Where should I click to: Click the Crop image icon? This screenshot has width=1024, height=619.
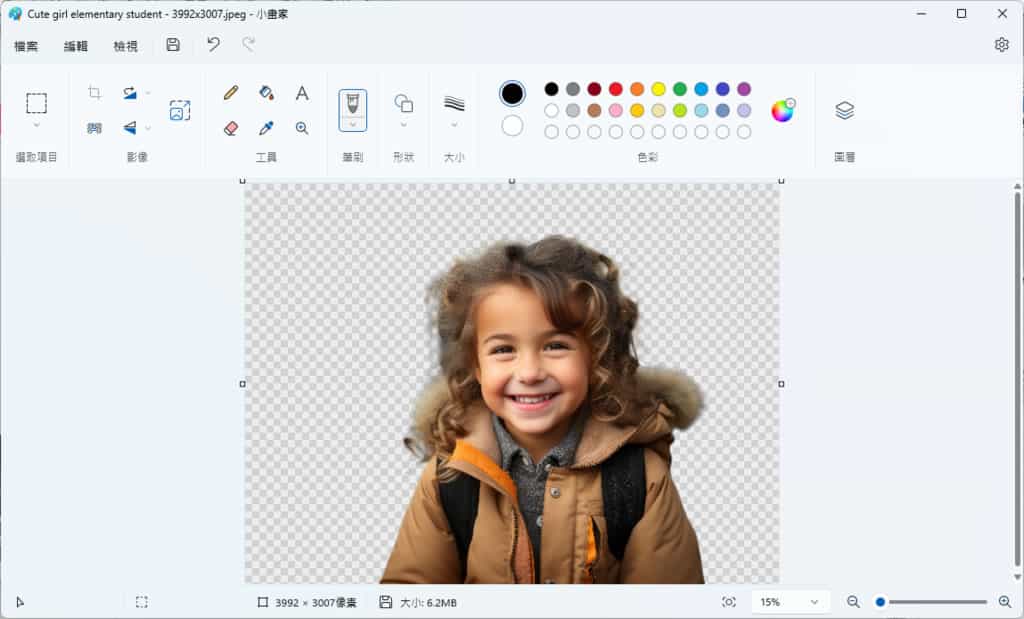95,93
